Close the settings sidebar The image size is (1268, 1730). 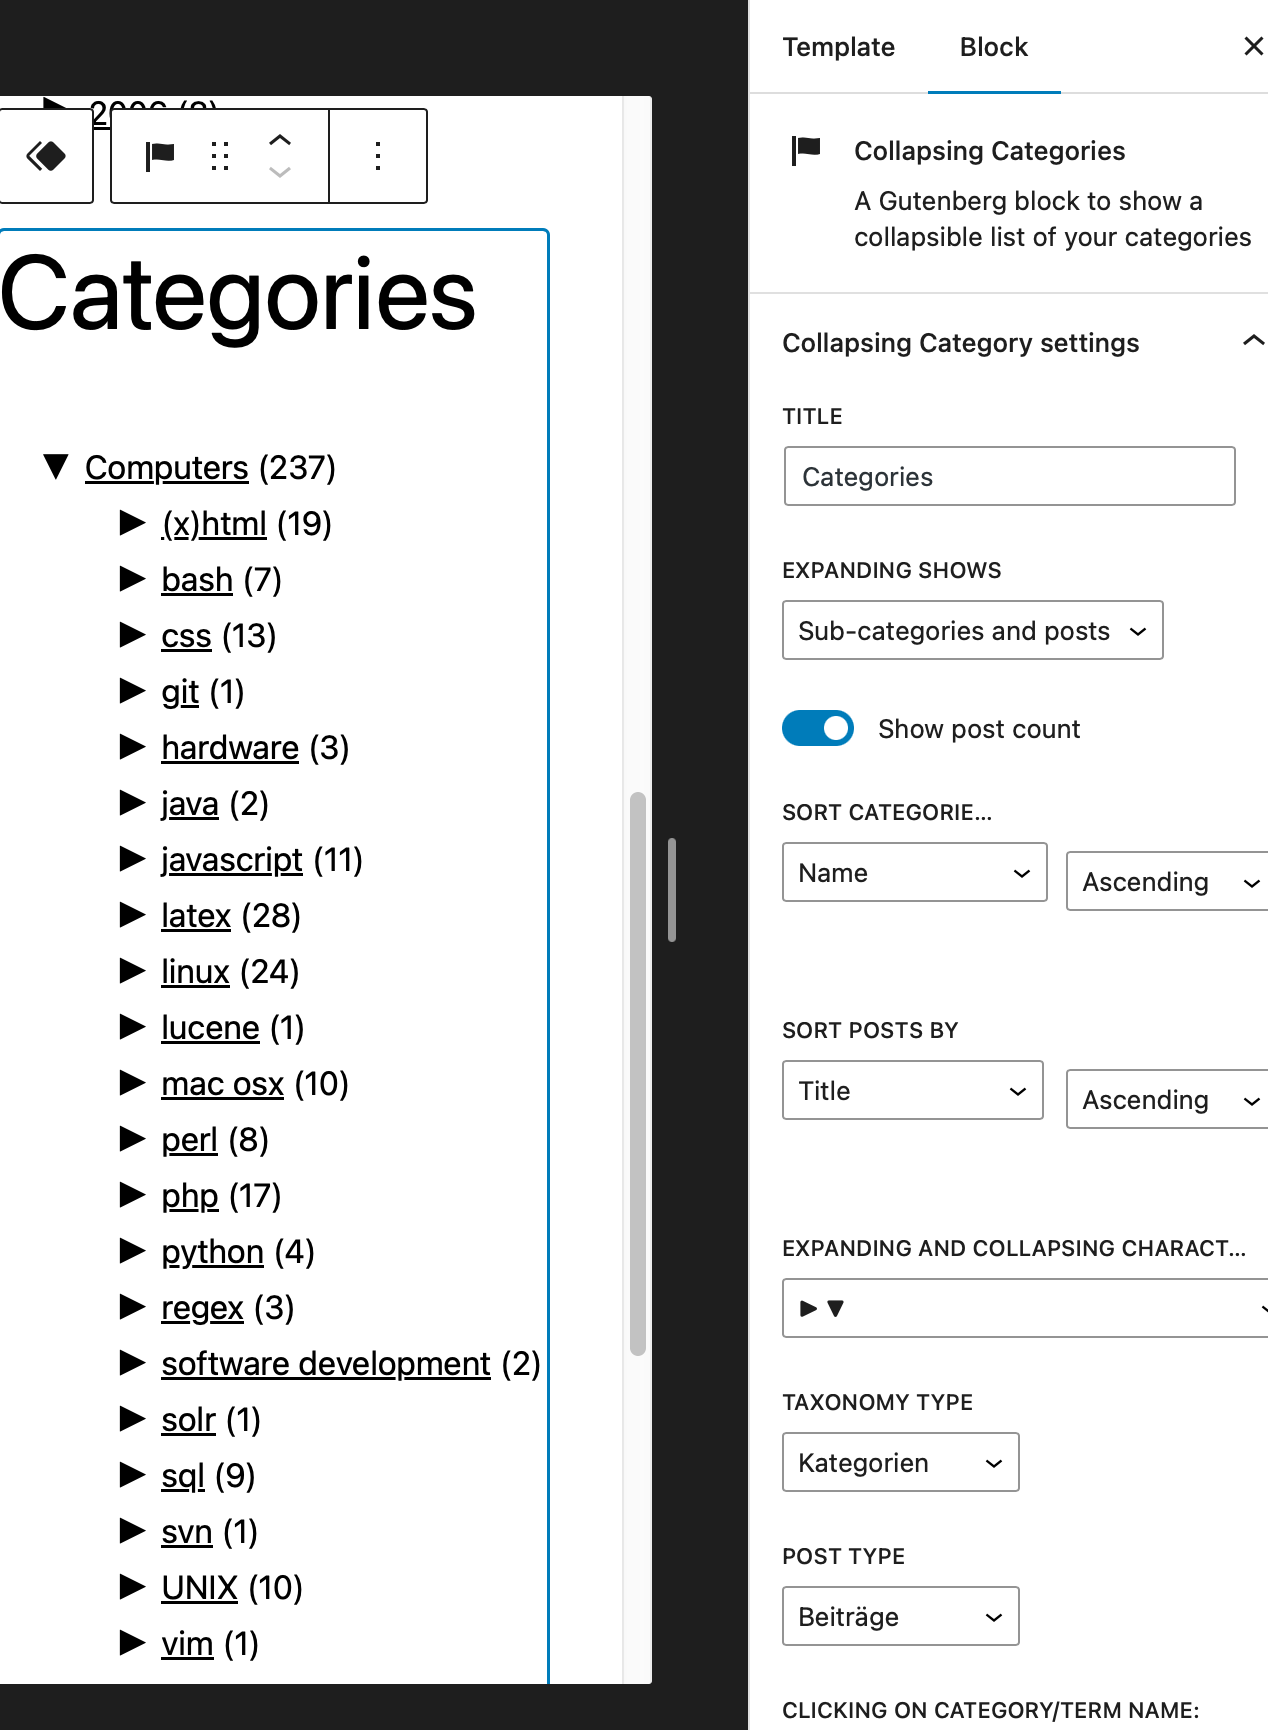click(x=1253, y=46)
